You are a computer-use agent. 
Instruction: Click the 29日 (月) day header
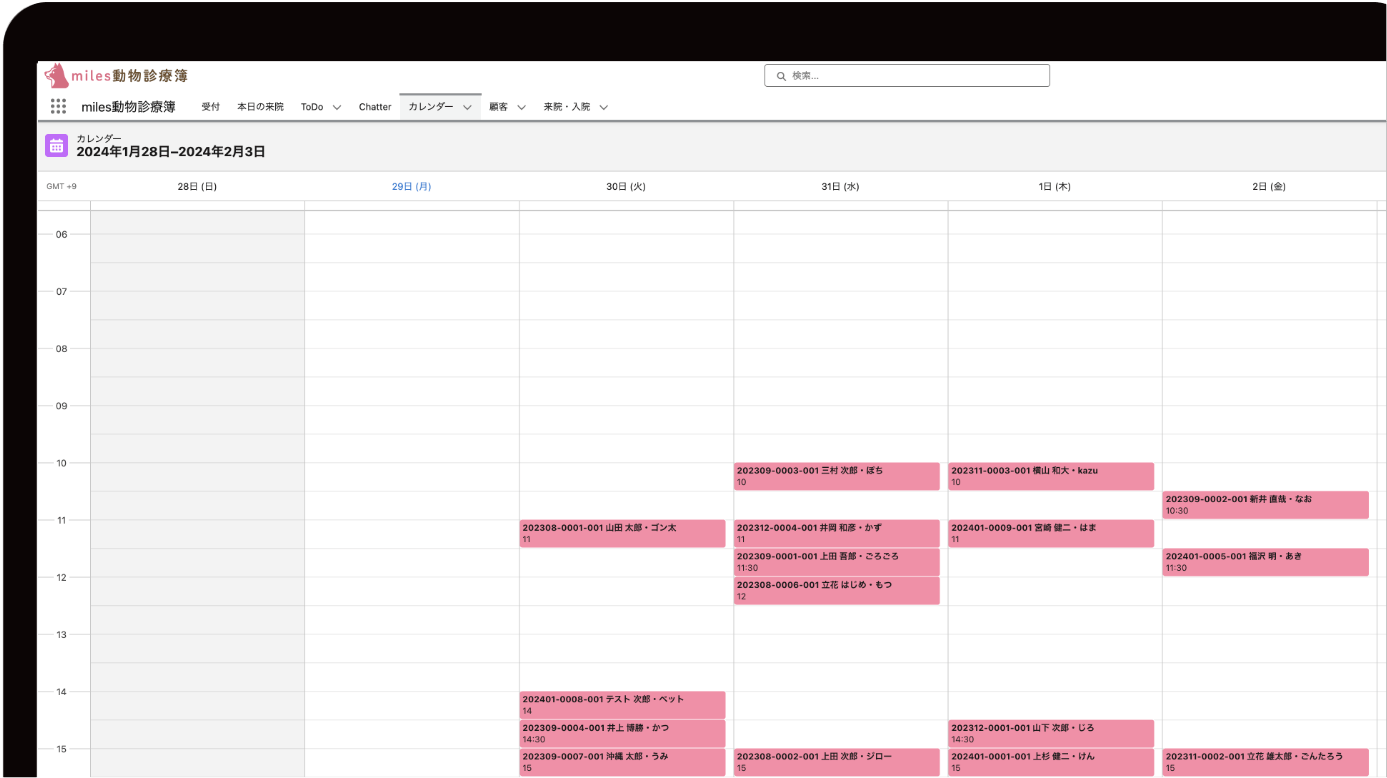pyautogui.click(x=411, y=186)
